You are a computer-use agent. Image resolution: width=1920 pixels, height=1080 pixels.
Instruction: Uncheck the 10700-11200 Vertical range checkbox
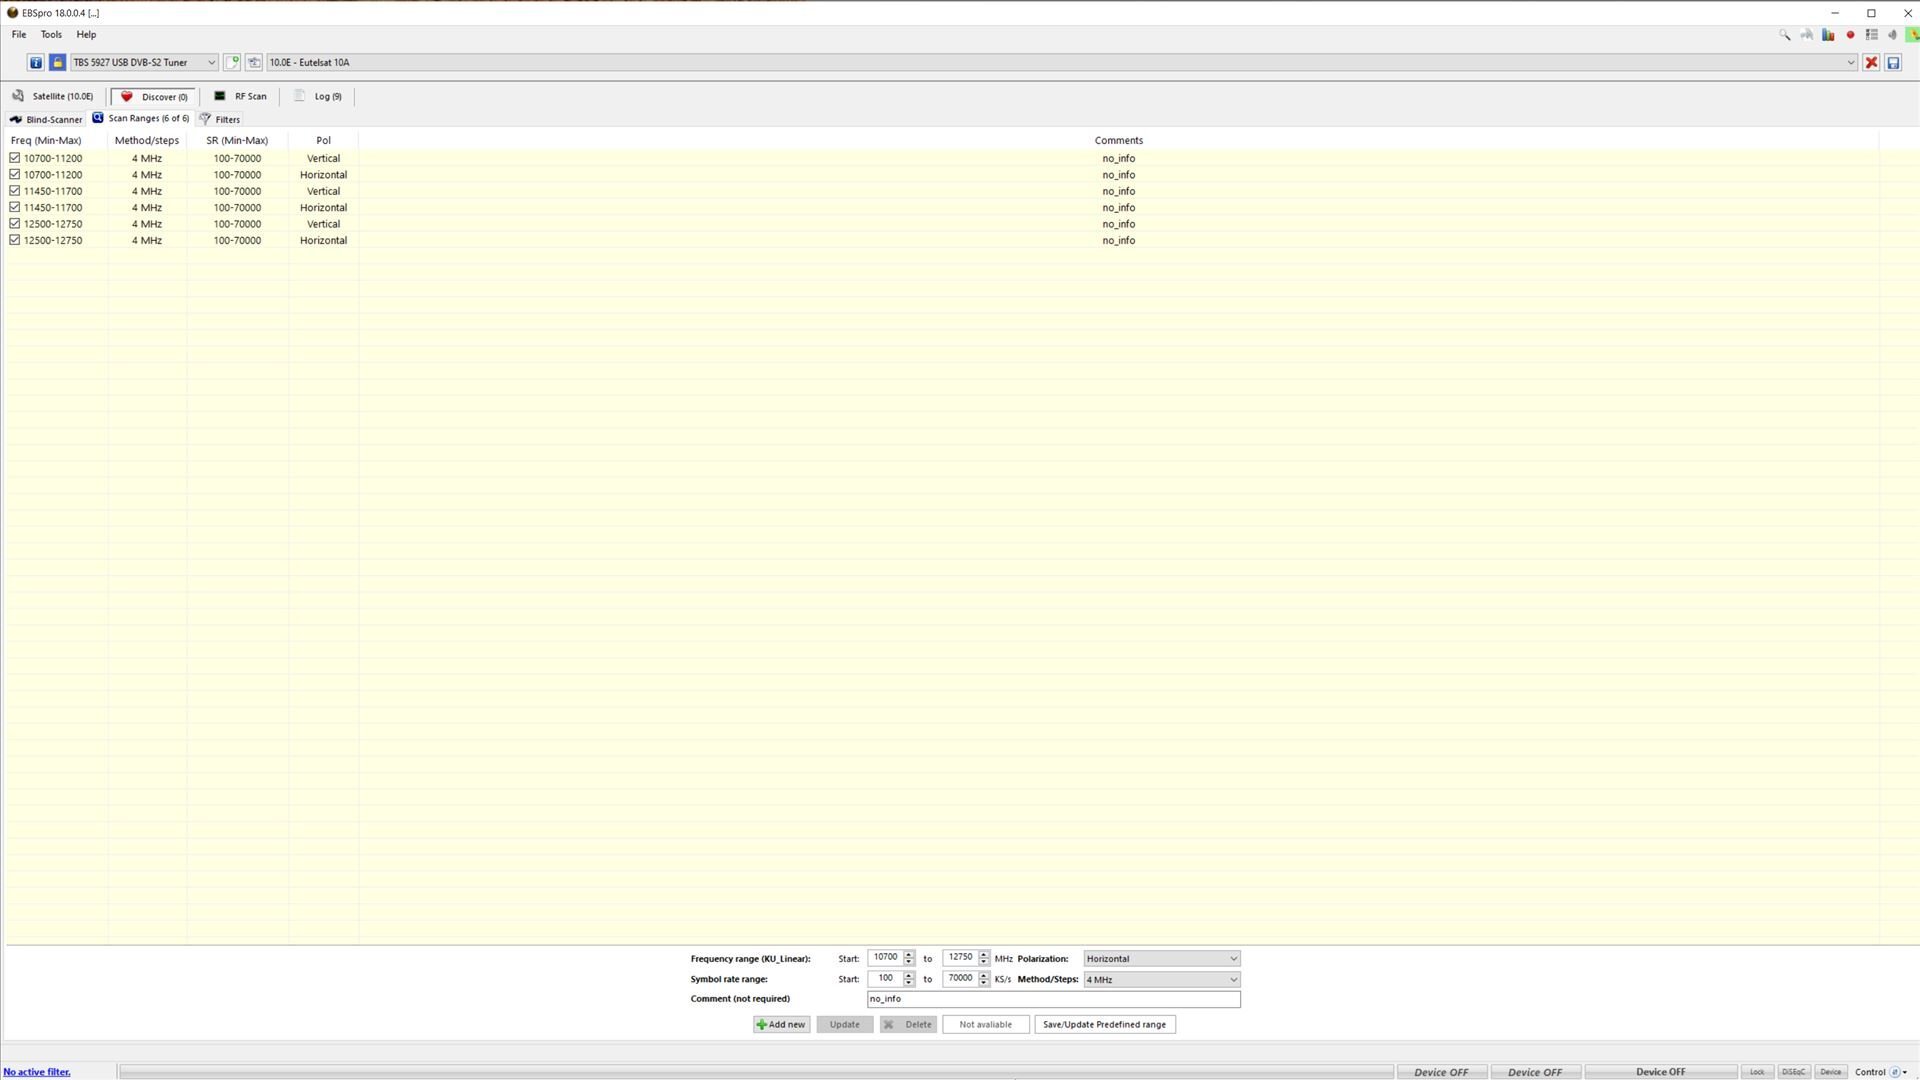pyautogui.click(x=15, y=158)
